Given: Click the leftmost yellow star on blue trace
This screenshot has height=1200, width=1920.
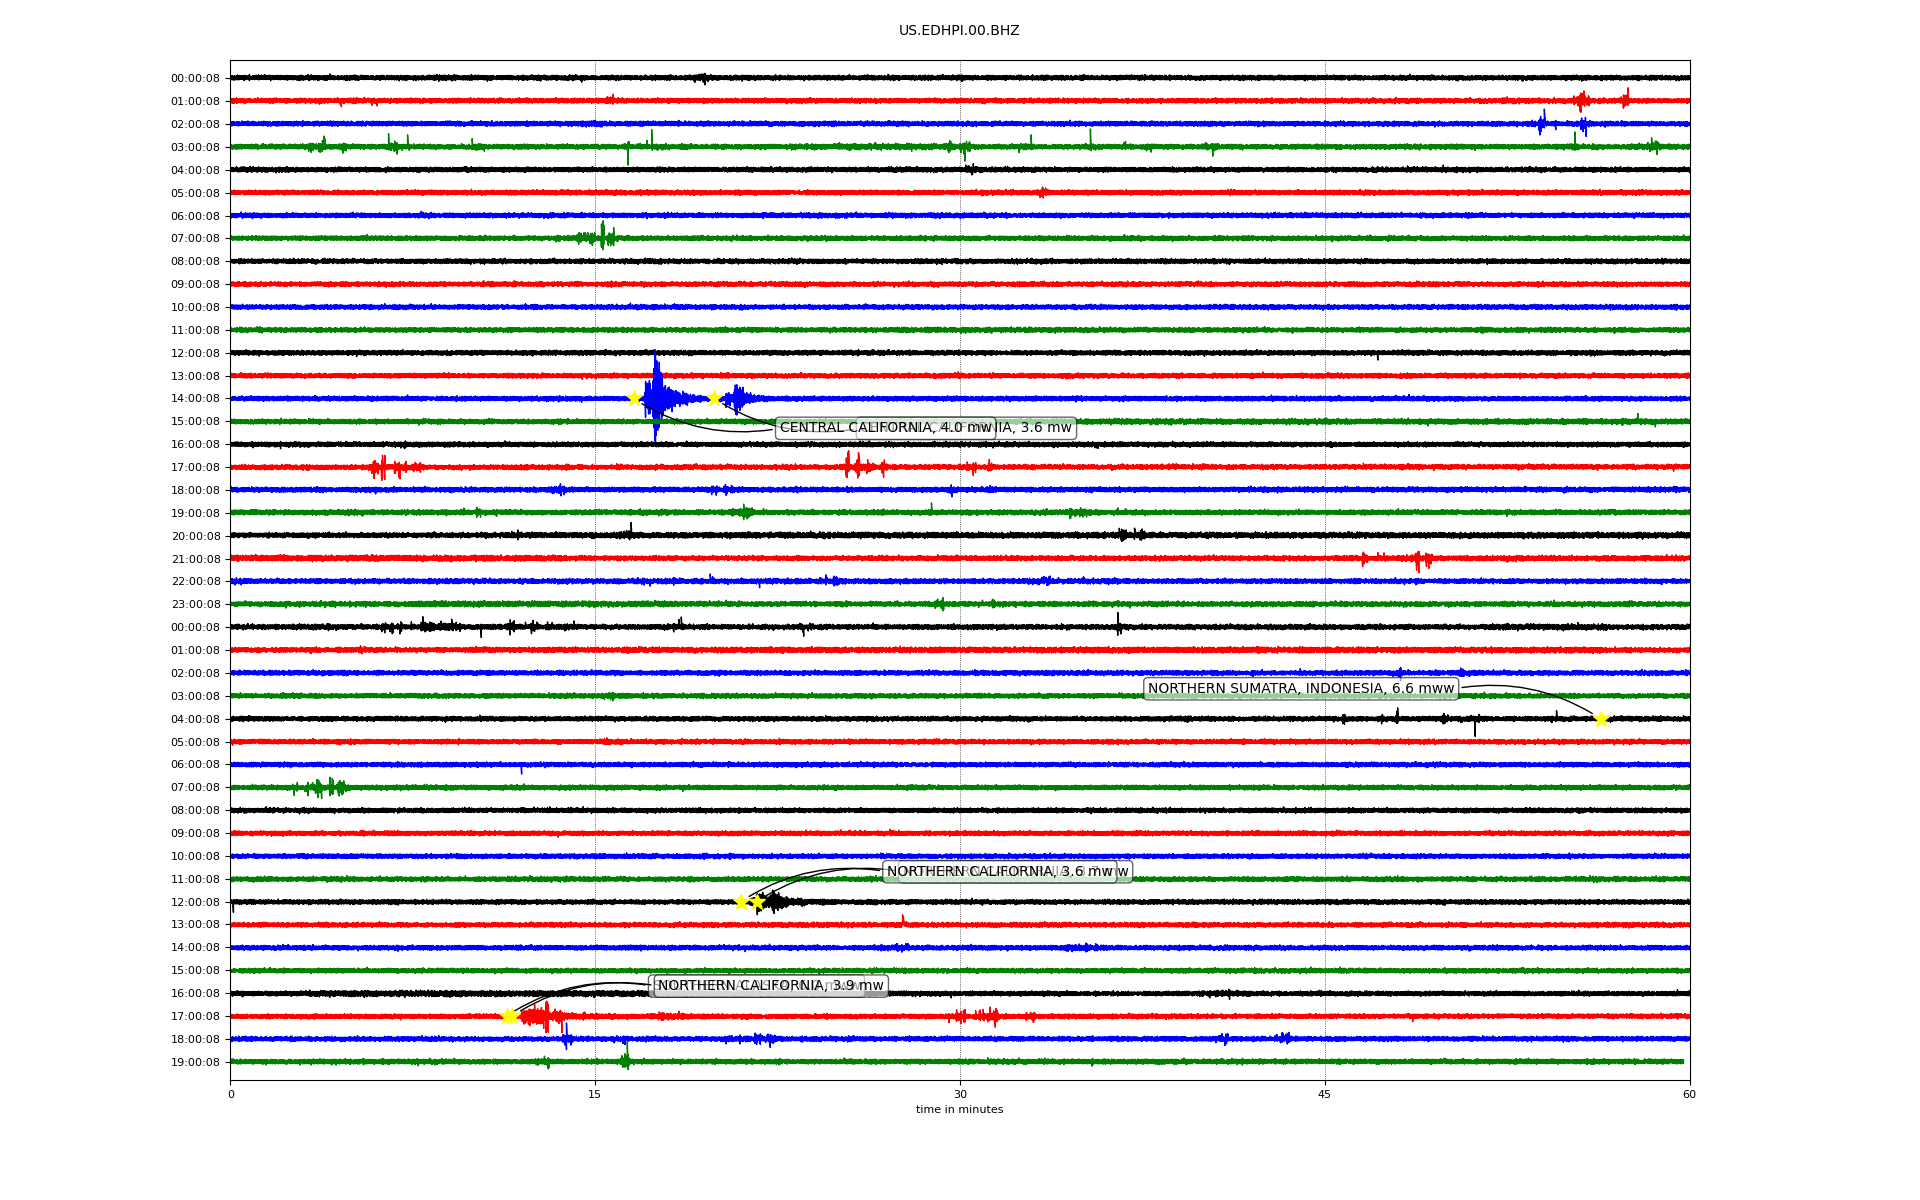Looking at the screenshot, I should click(634, 398).
